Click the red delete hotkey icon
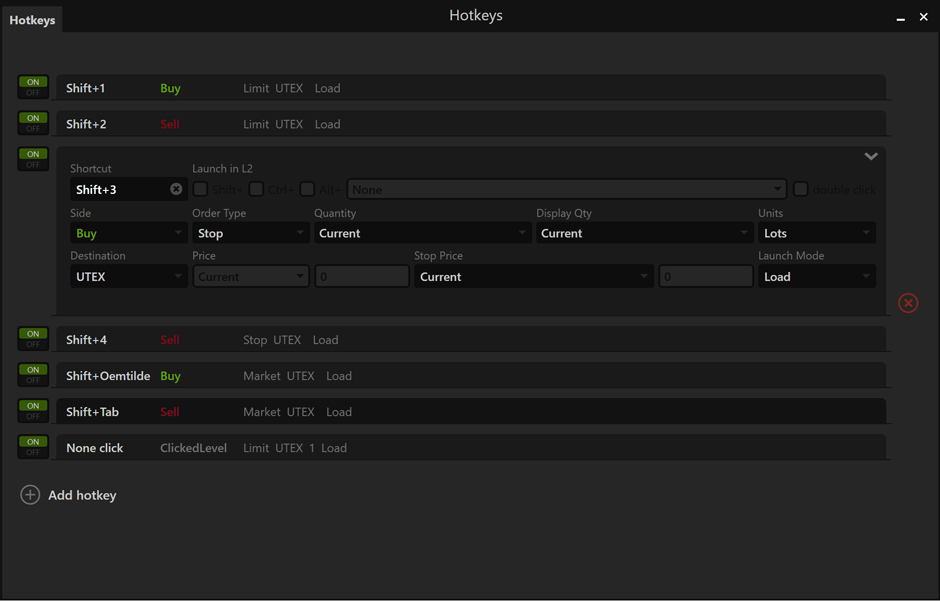The height and width of the screenshot is (601, 940). pos(908,303)
